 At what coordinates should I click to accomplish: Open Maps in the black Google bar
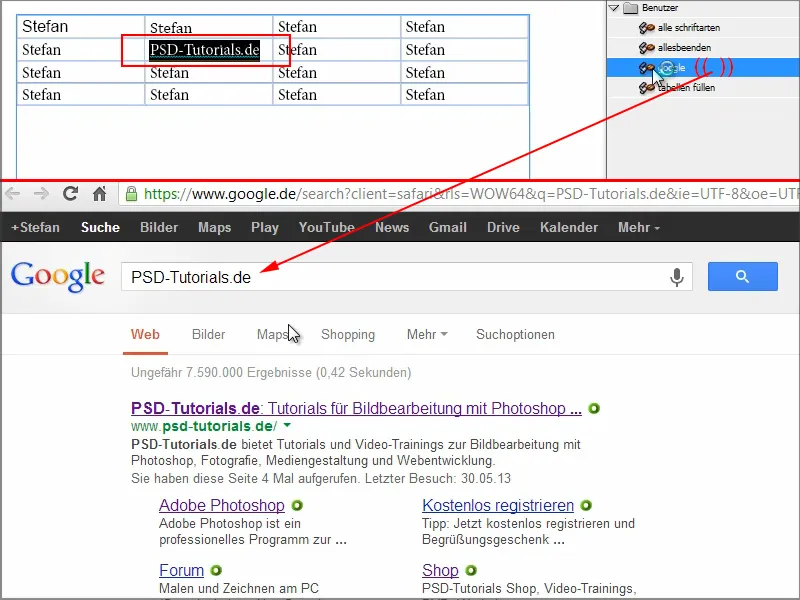pos(214,227)
